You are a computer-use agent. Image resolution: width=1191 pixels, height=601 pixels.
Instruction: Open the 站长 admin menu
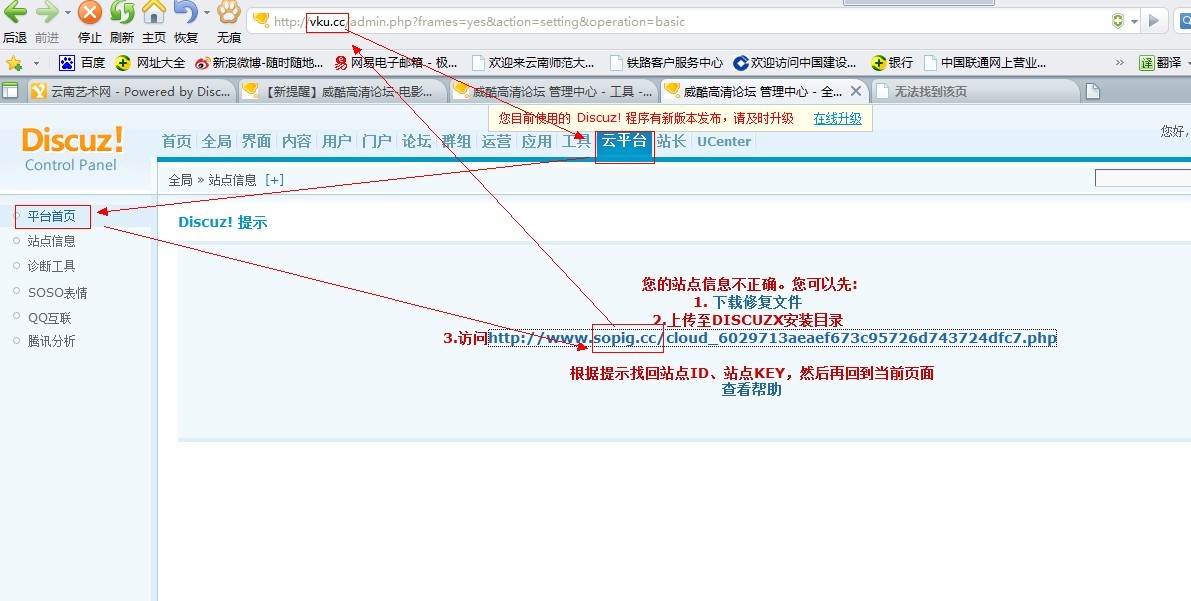click(671, 141)
